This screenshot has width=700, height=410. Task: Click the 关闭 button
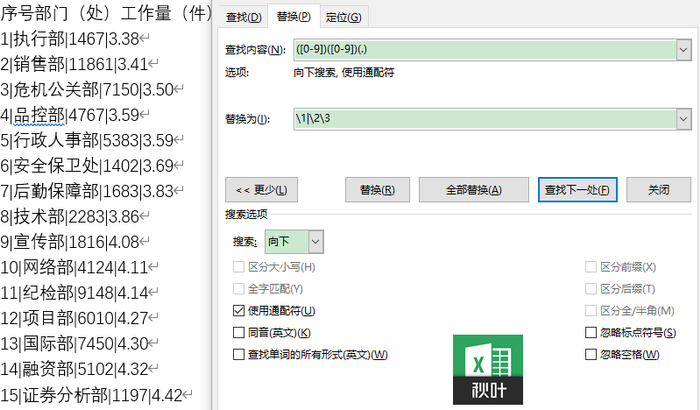tap(658, 190)
